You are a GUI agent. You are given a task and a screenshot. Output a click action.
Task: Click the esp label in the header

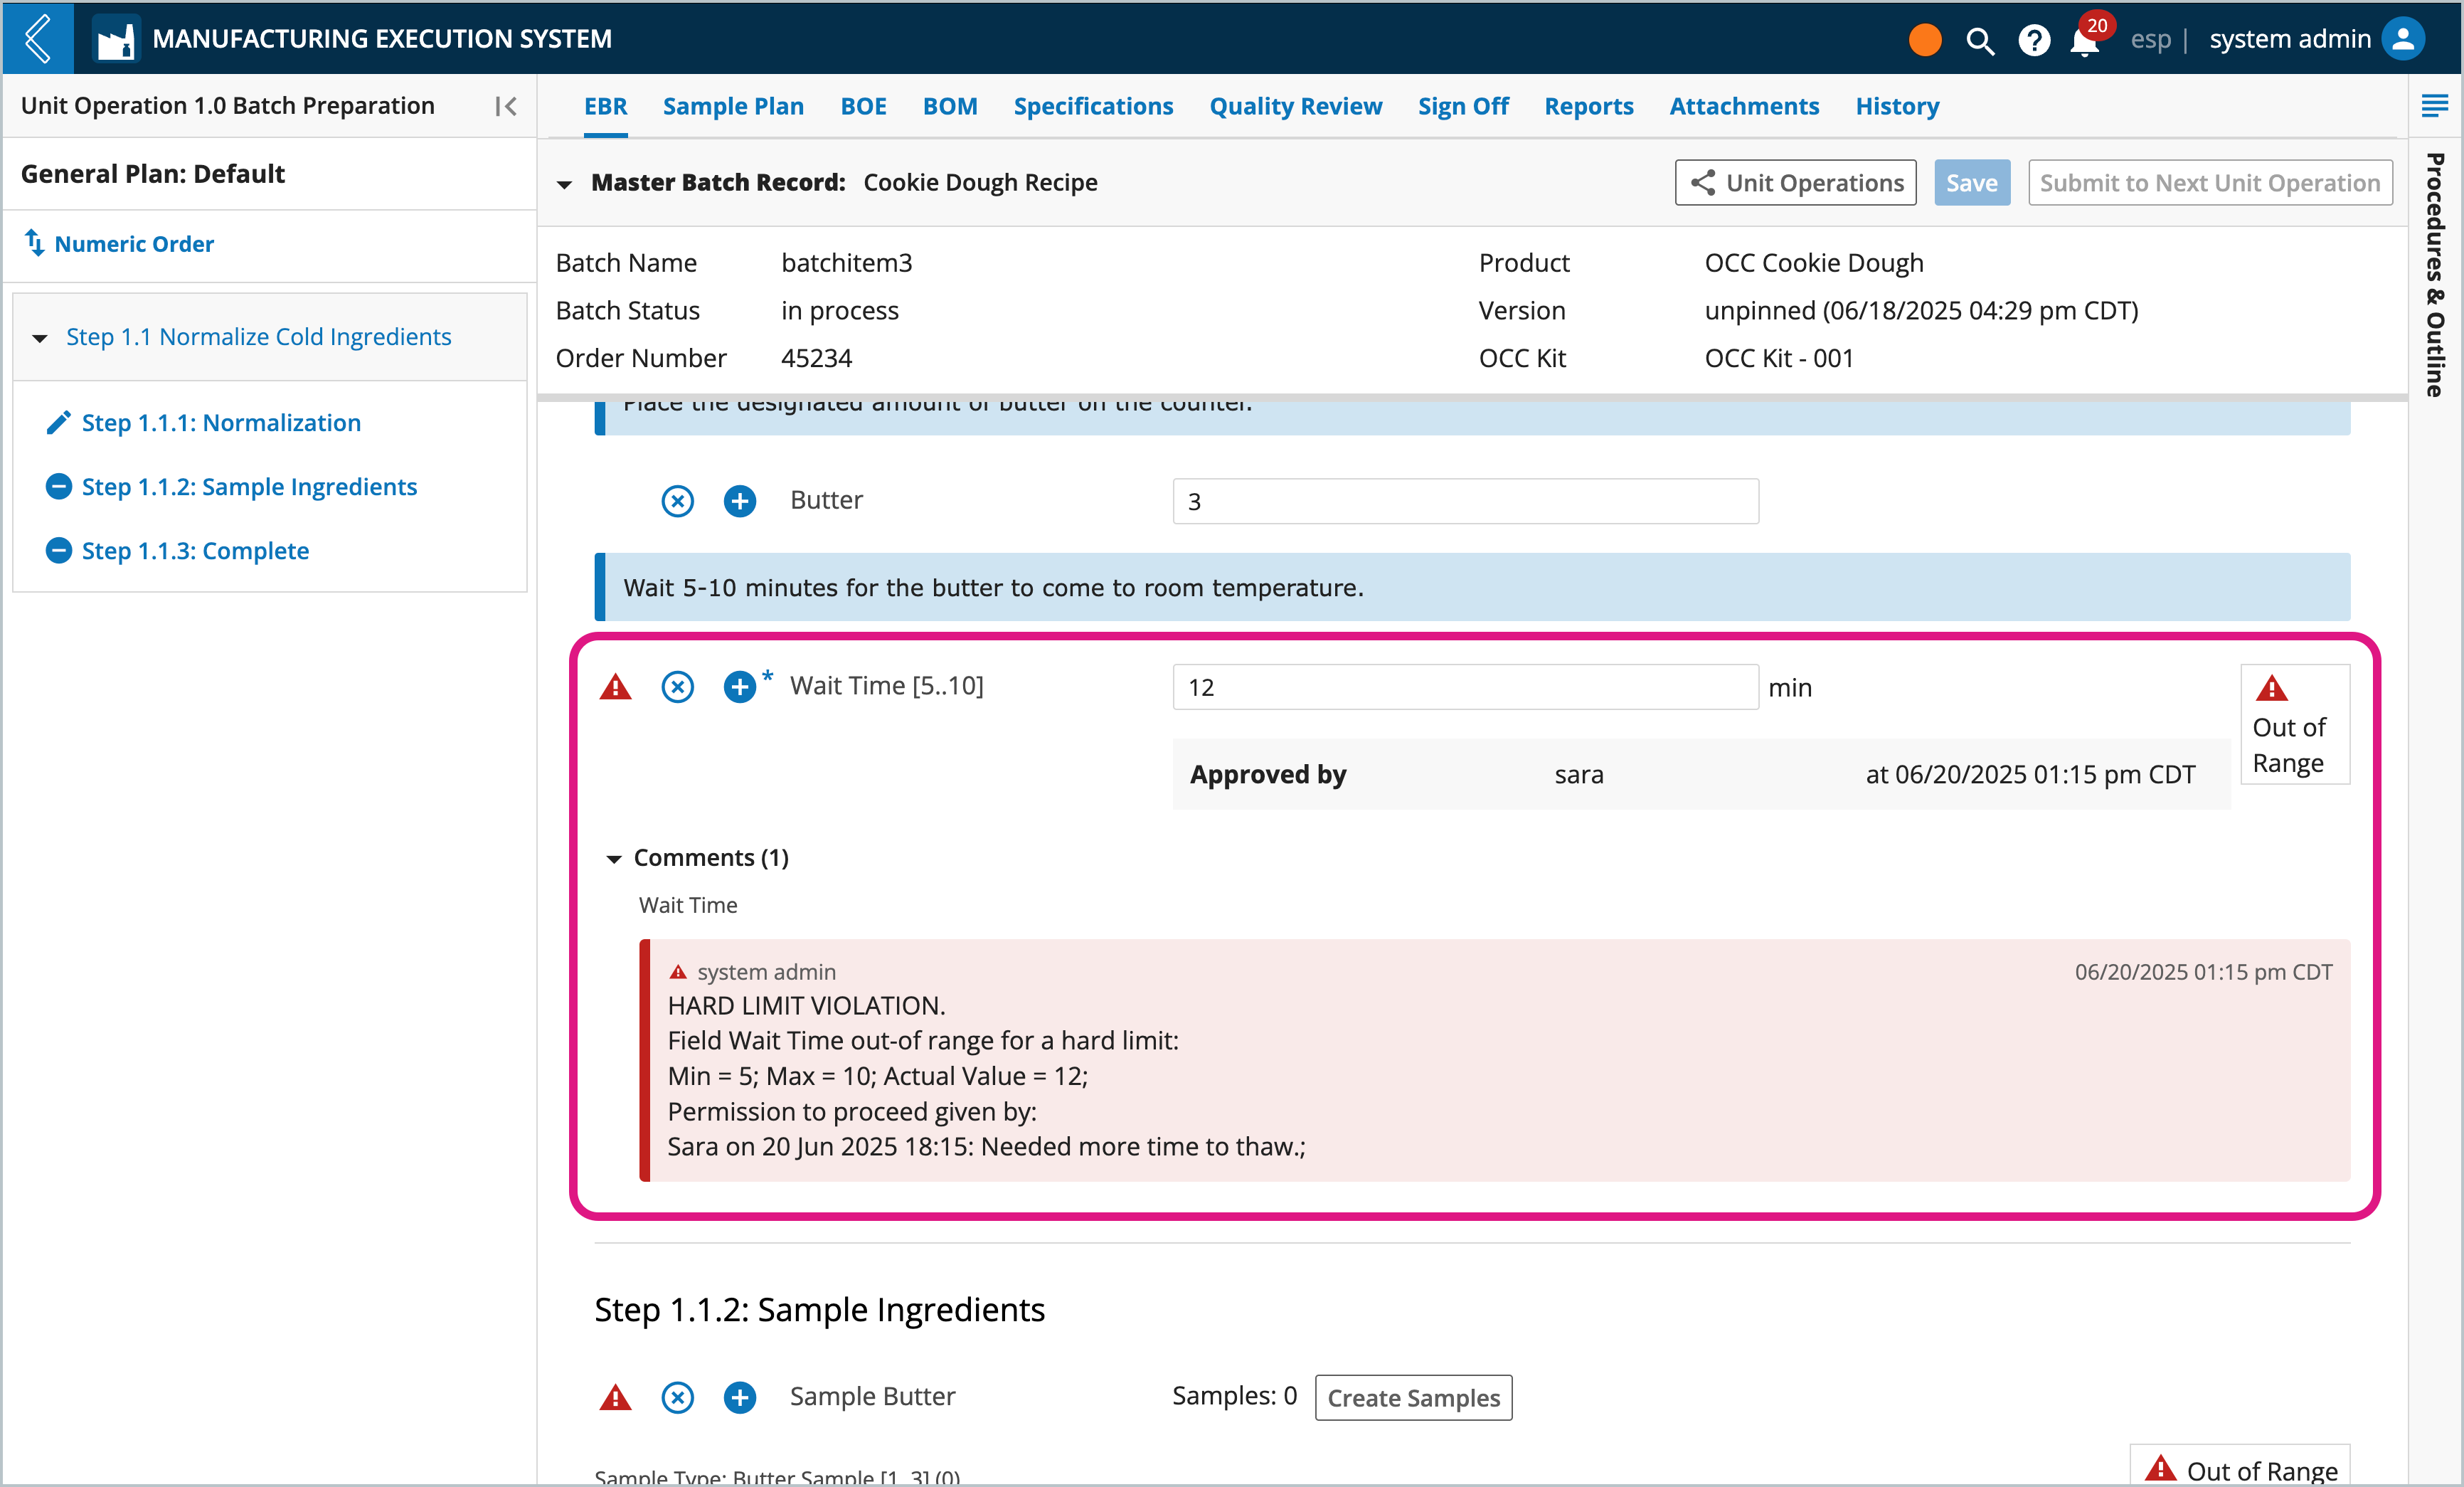pyautogui.click(x=2150, y=39)
